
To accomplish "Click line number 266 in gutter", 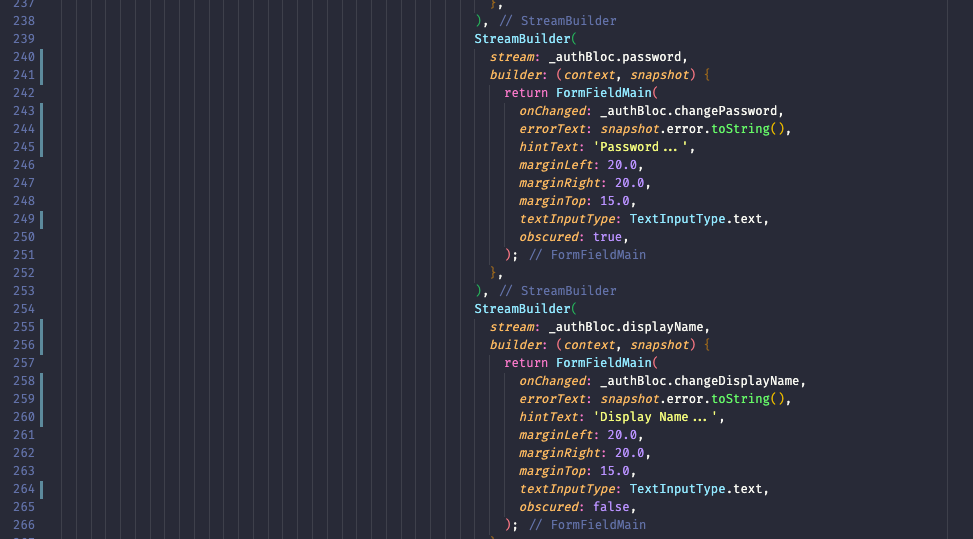I will click(x=24, y=524).
